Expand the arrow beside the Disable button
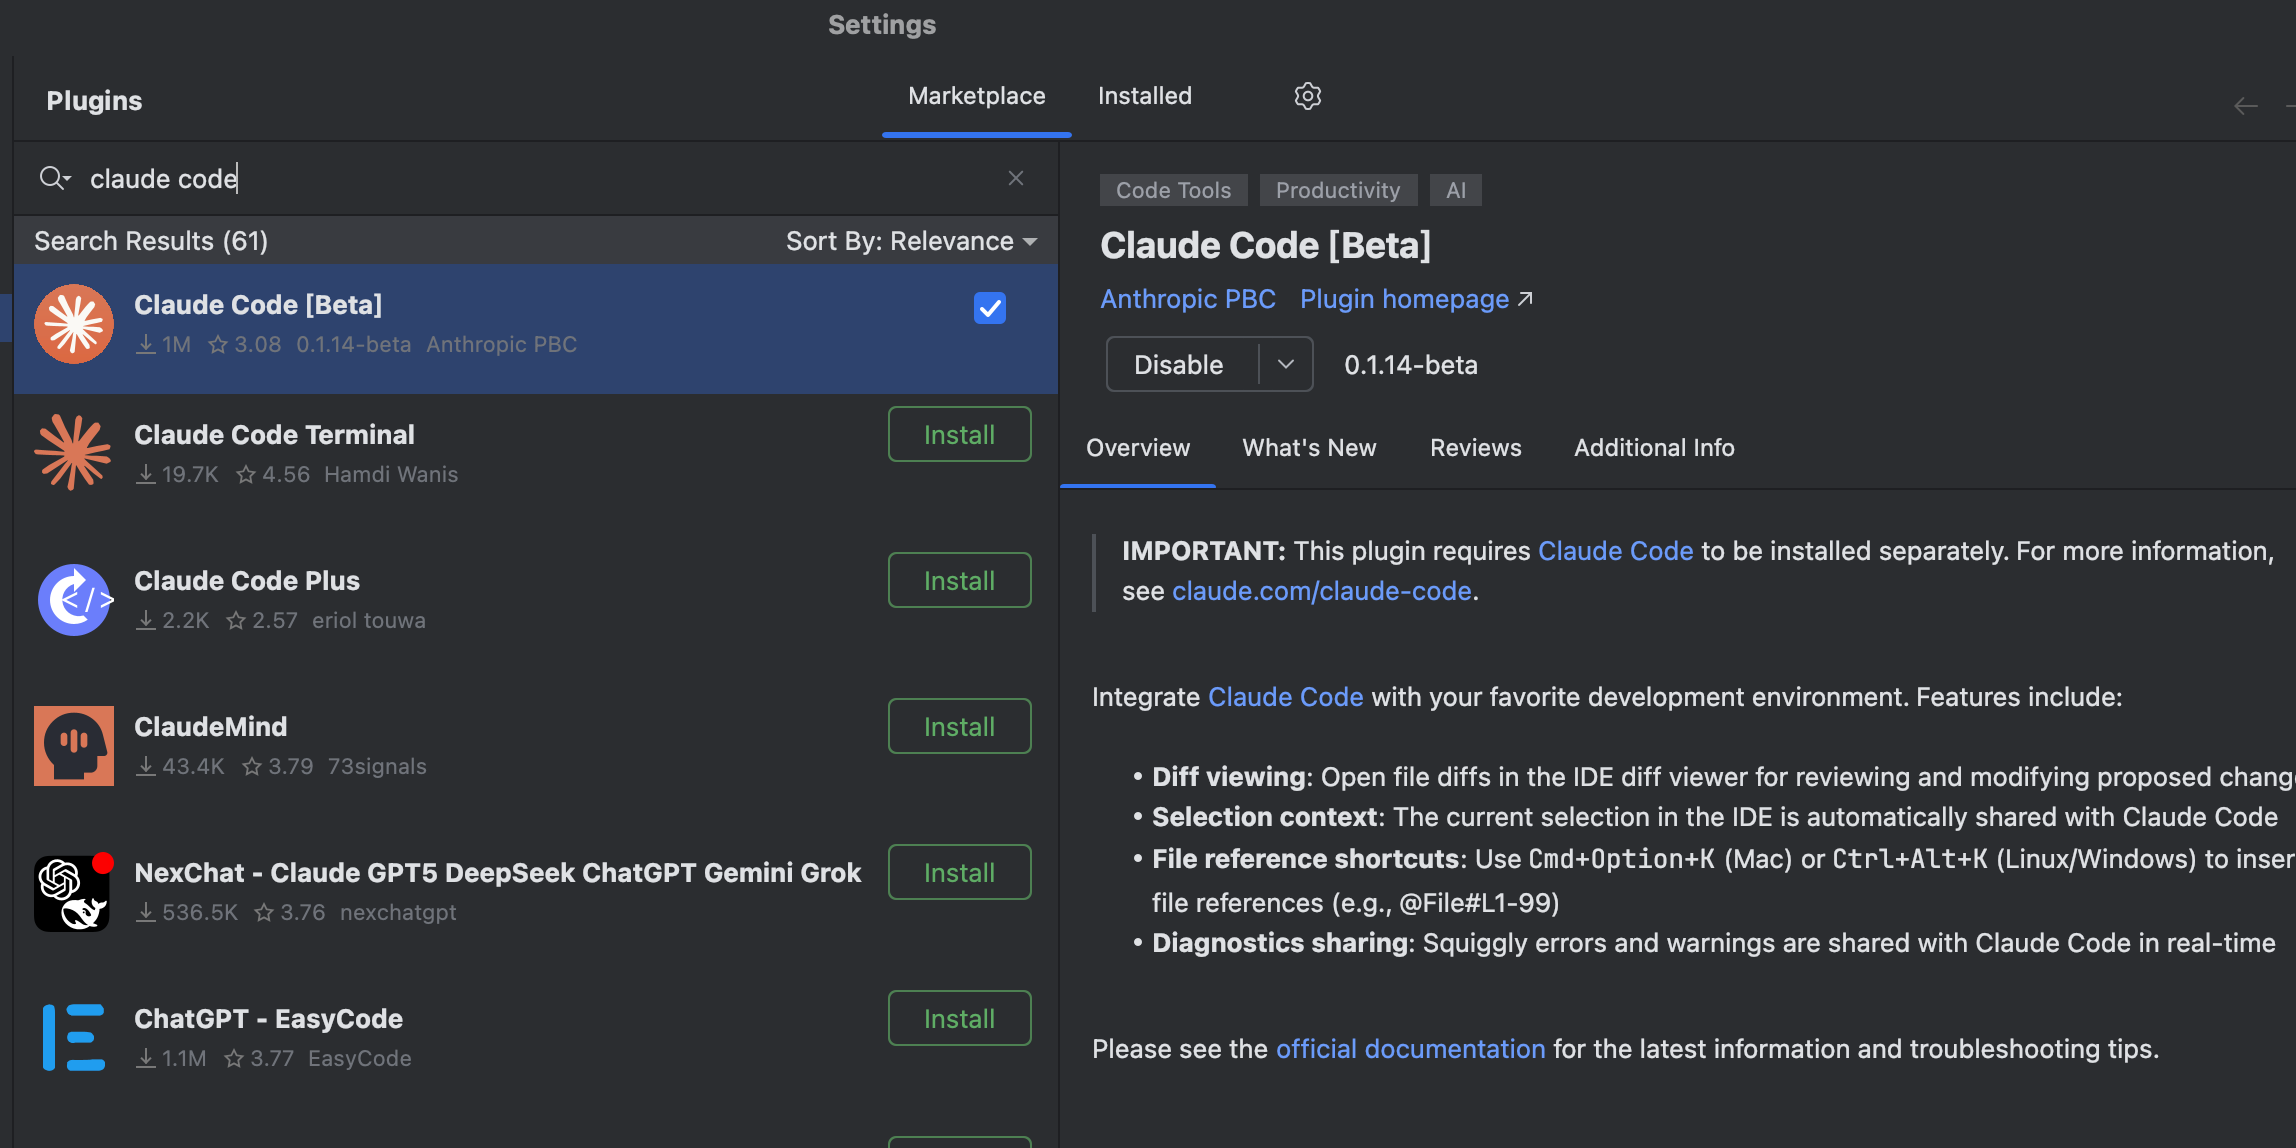The width and height of the screenshot is (2296, 1148). [x=1285, y=365]
